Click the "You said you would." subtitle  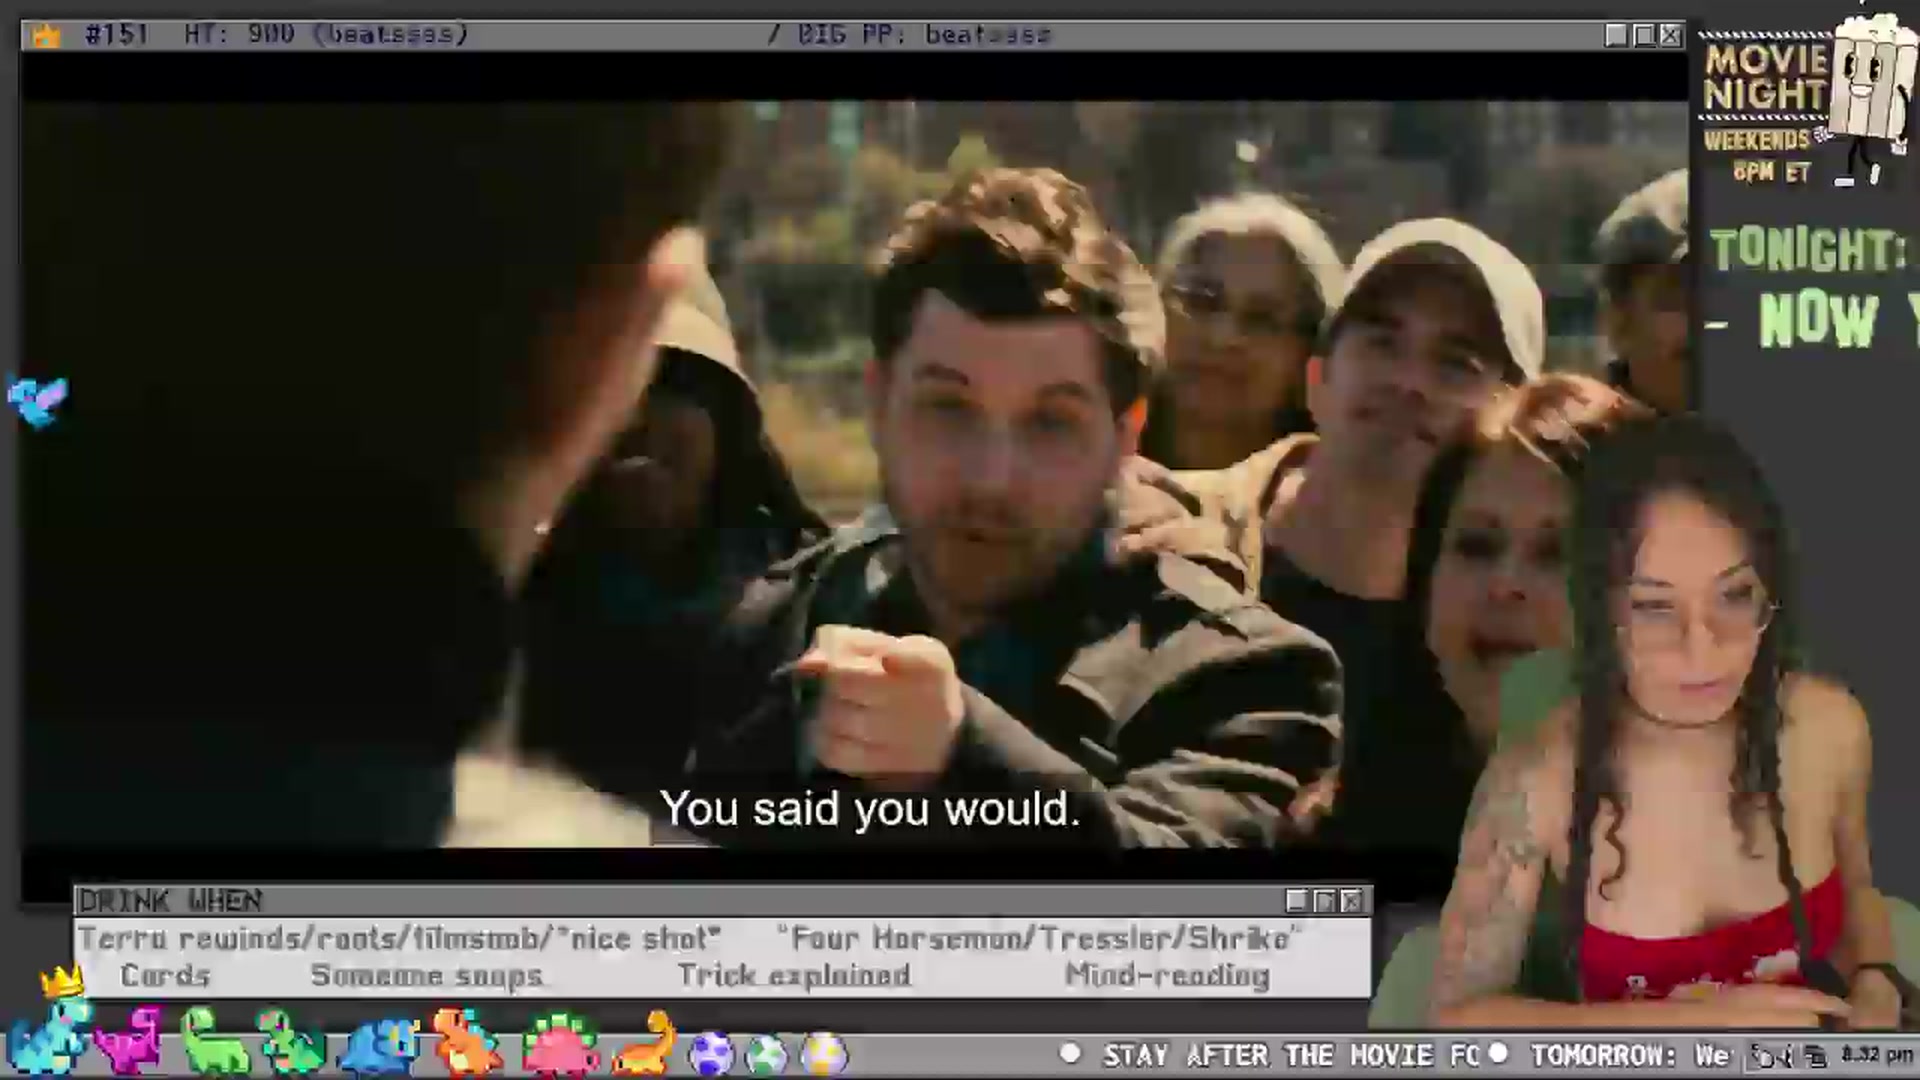pos(870,809)
